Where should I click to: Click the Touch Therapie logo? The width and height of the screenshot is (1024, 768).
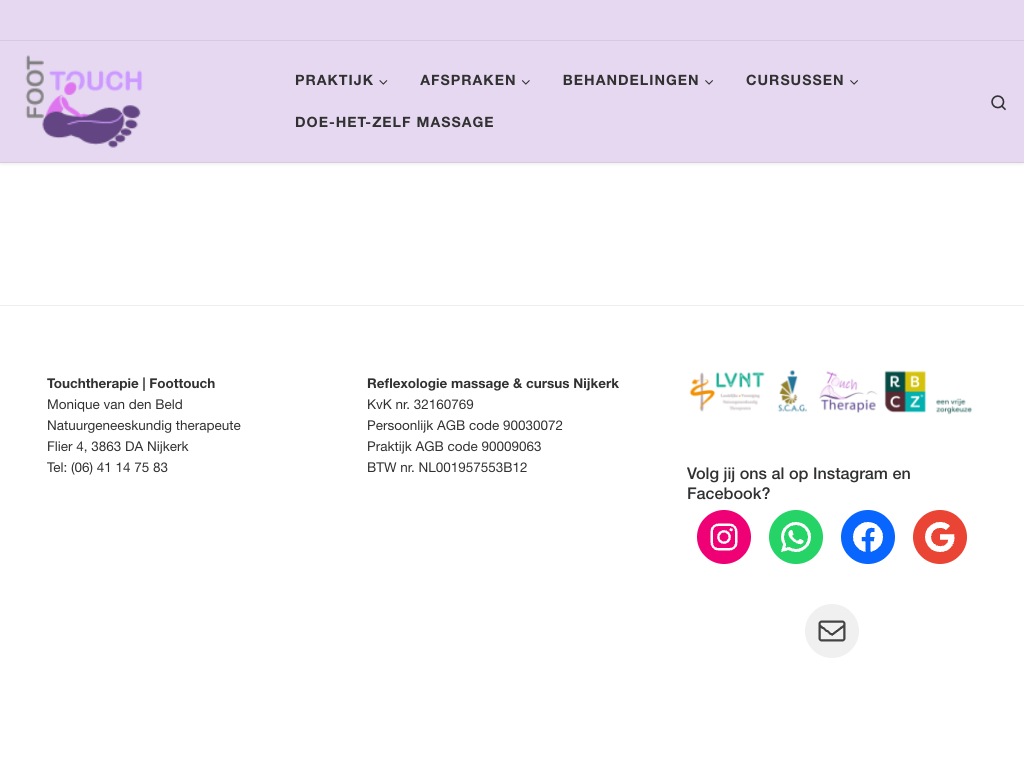click(x=848, y=391)
